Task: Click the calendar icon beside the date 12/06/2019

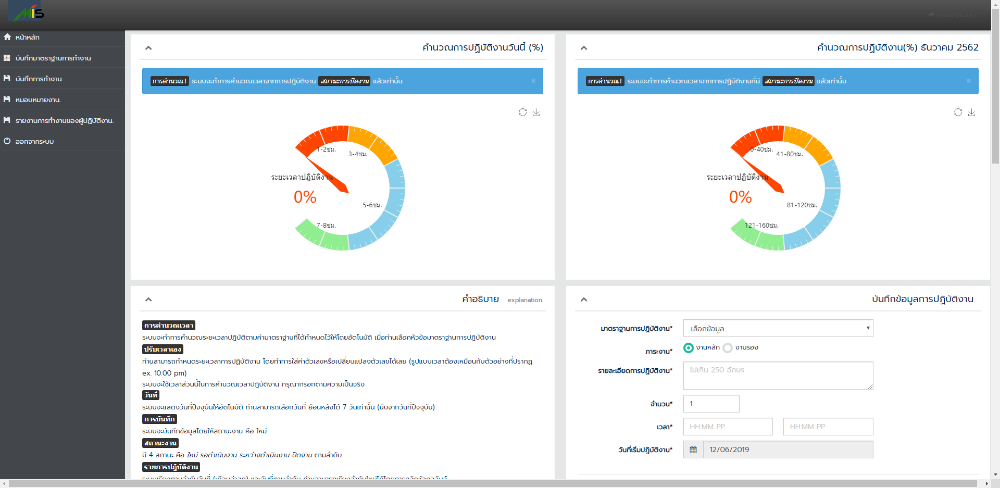Action: click(x=693, y=450)
